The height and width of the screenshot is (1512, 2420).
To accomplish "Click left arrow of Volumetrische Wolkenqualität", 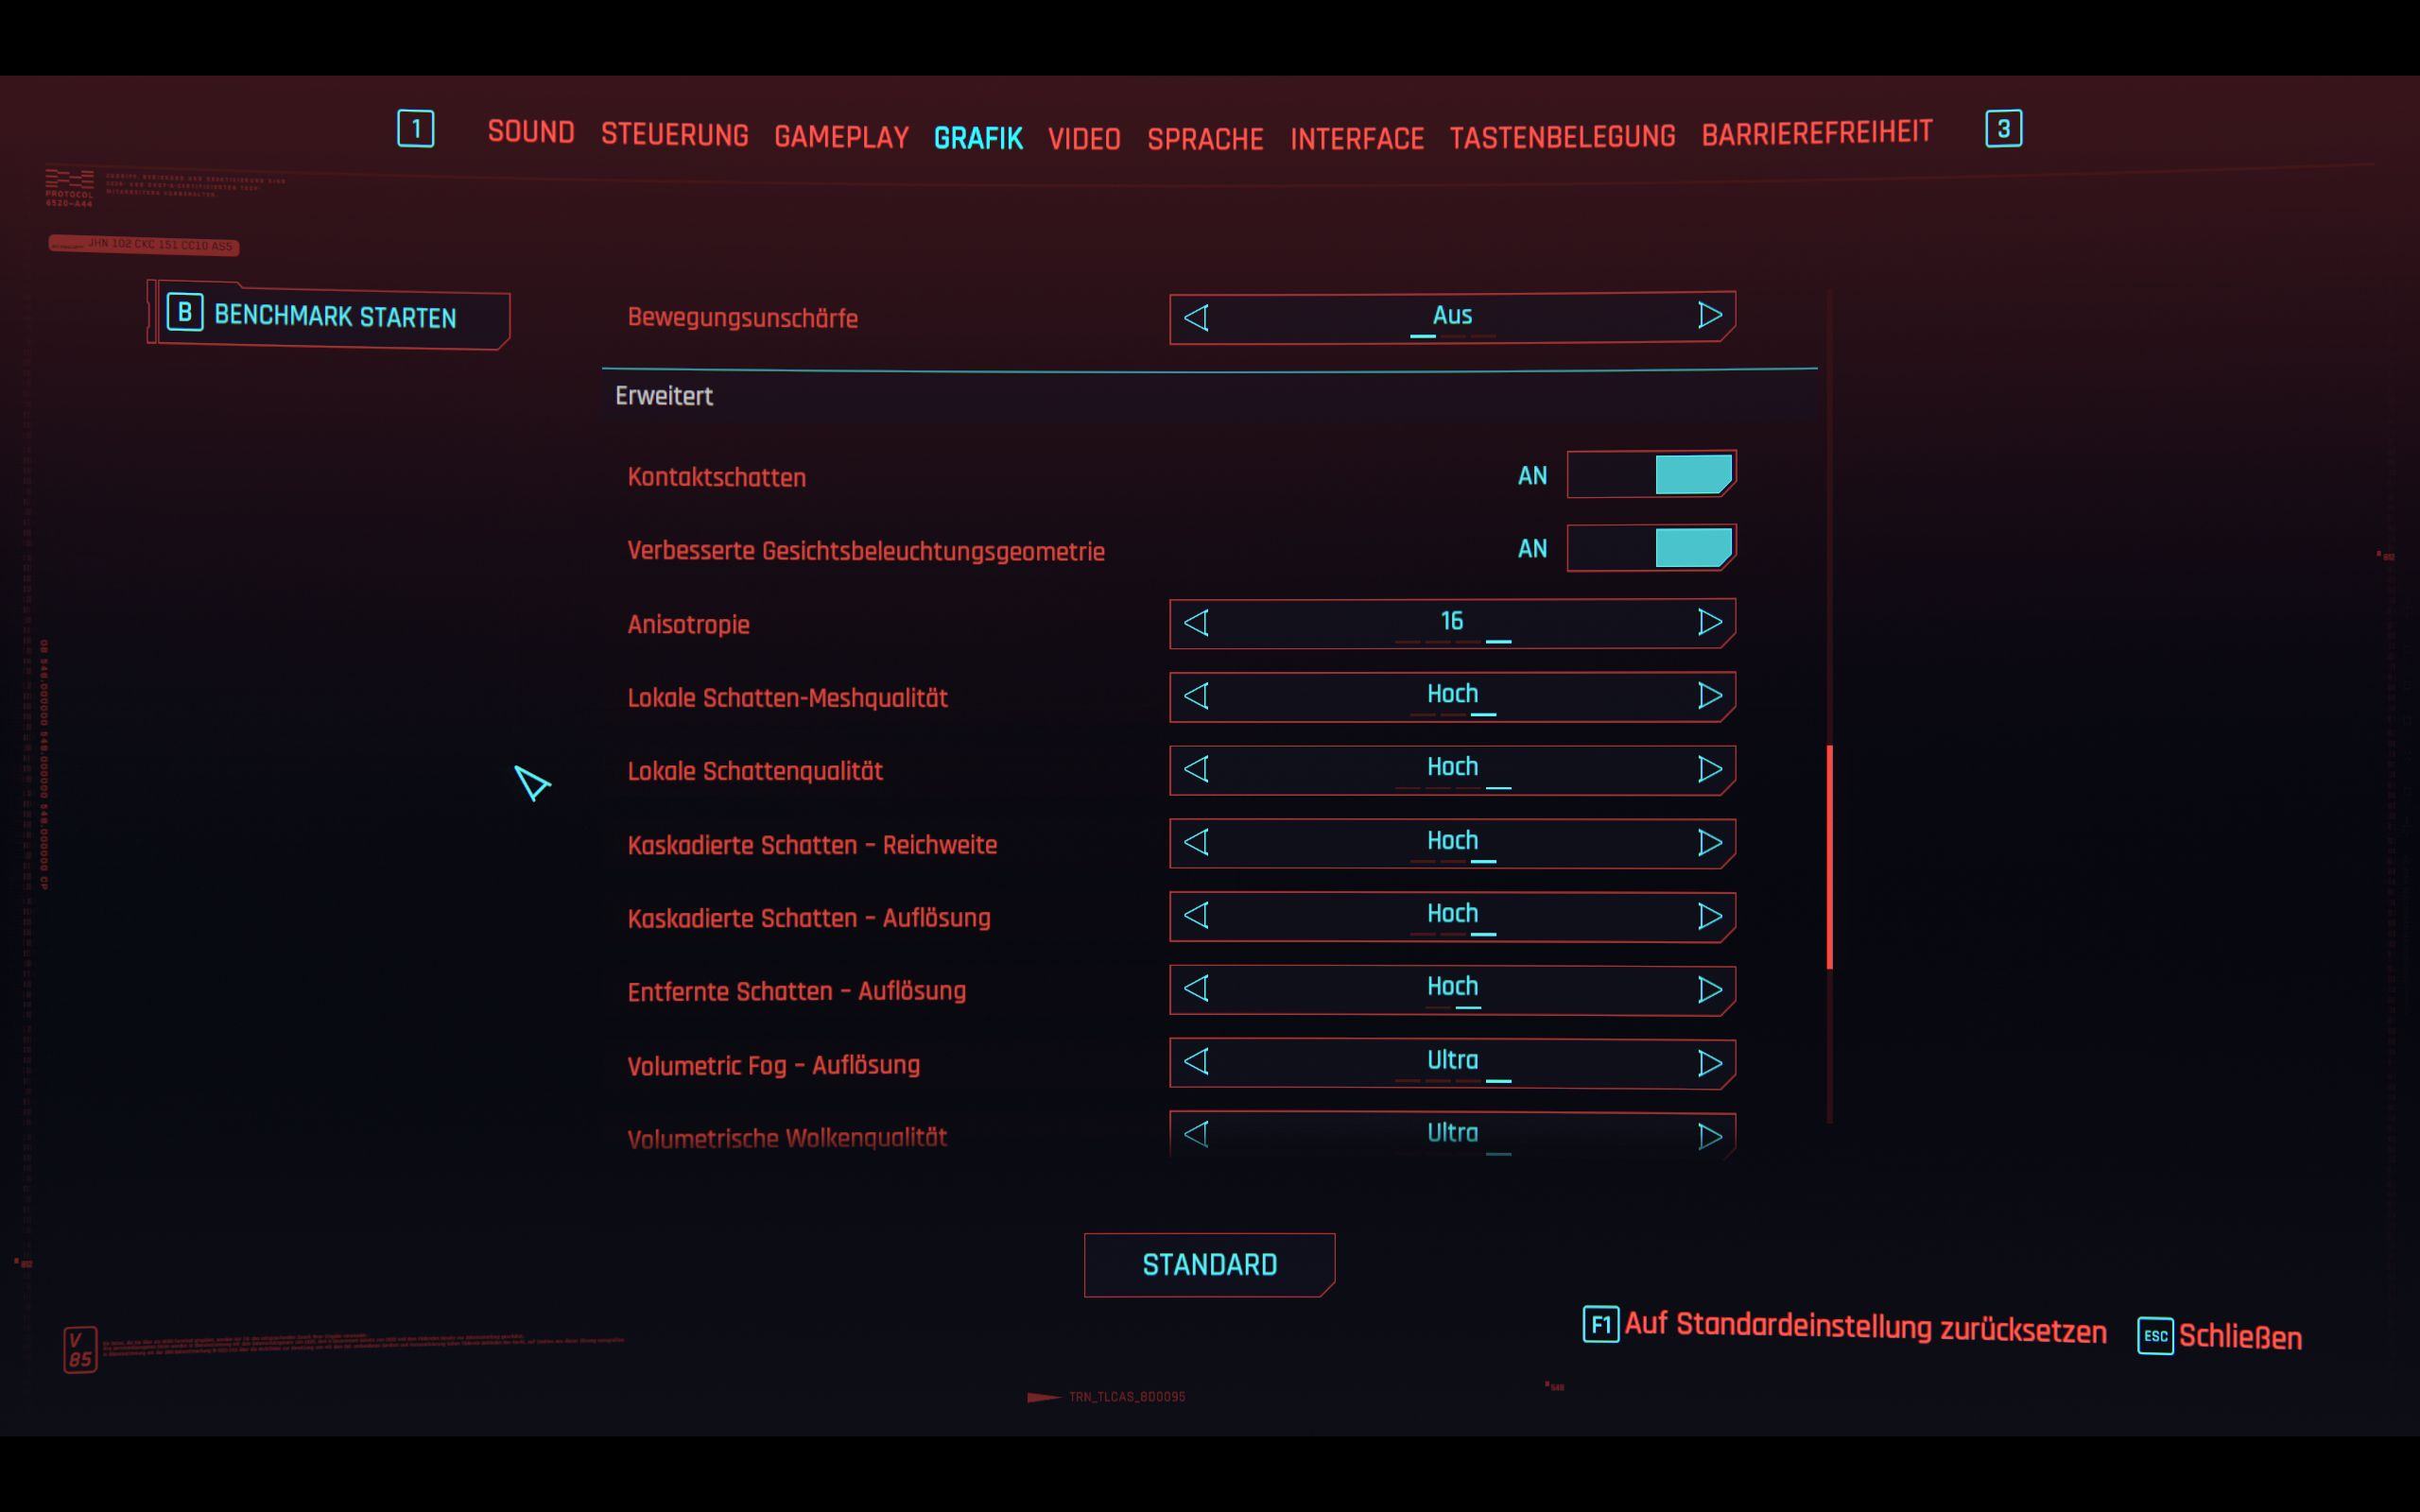I will (x=1196, y=1135).
